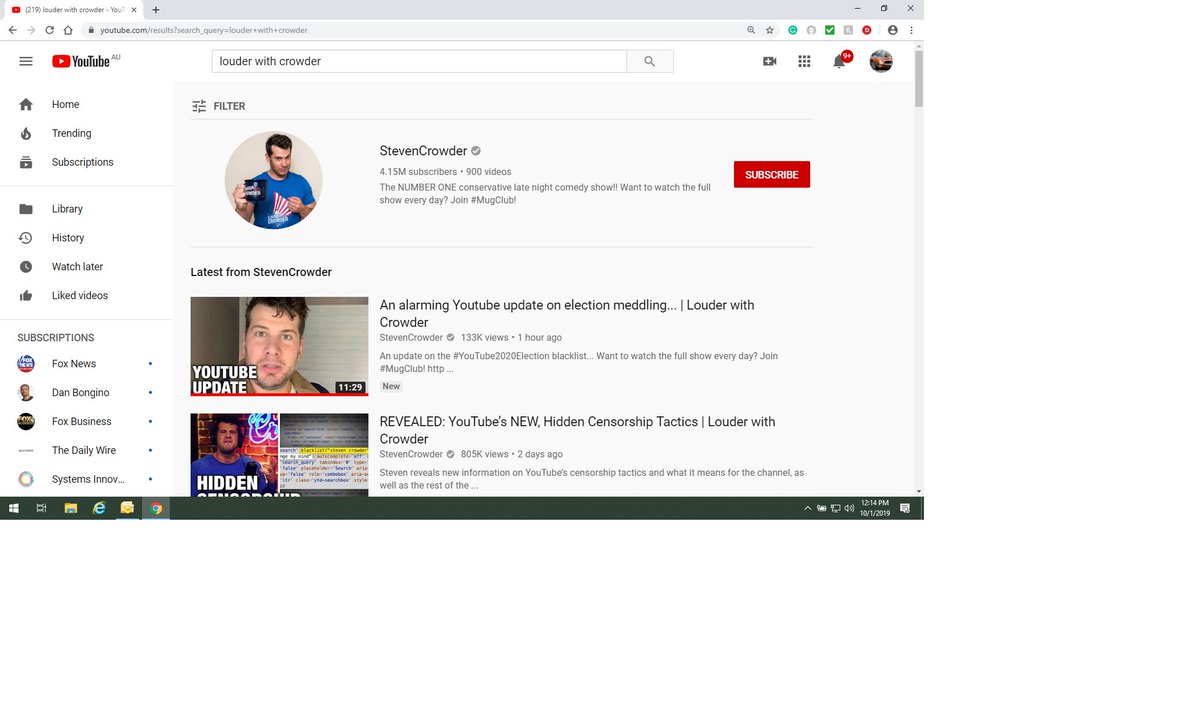1200x708 pixels.
Task: Click the Watch later clock icon
Action: coord(26,267)
